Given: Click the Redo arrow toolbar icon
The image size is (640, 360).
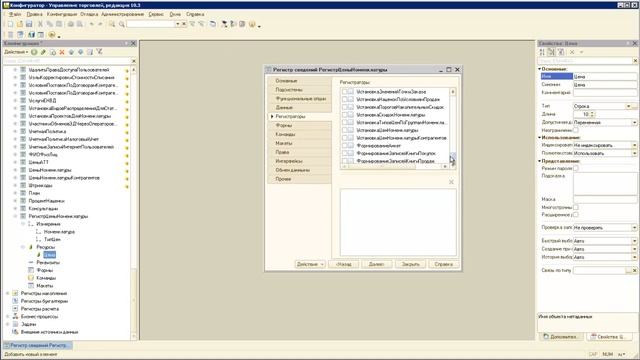Looking at the screenshot, I should coord(100,24).
